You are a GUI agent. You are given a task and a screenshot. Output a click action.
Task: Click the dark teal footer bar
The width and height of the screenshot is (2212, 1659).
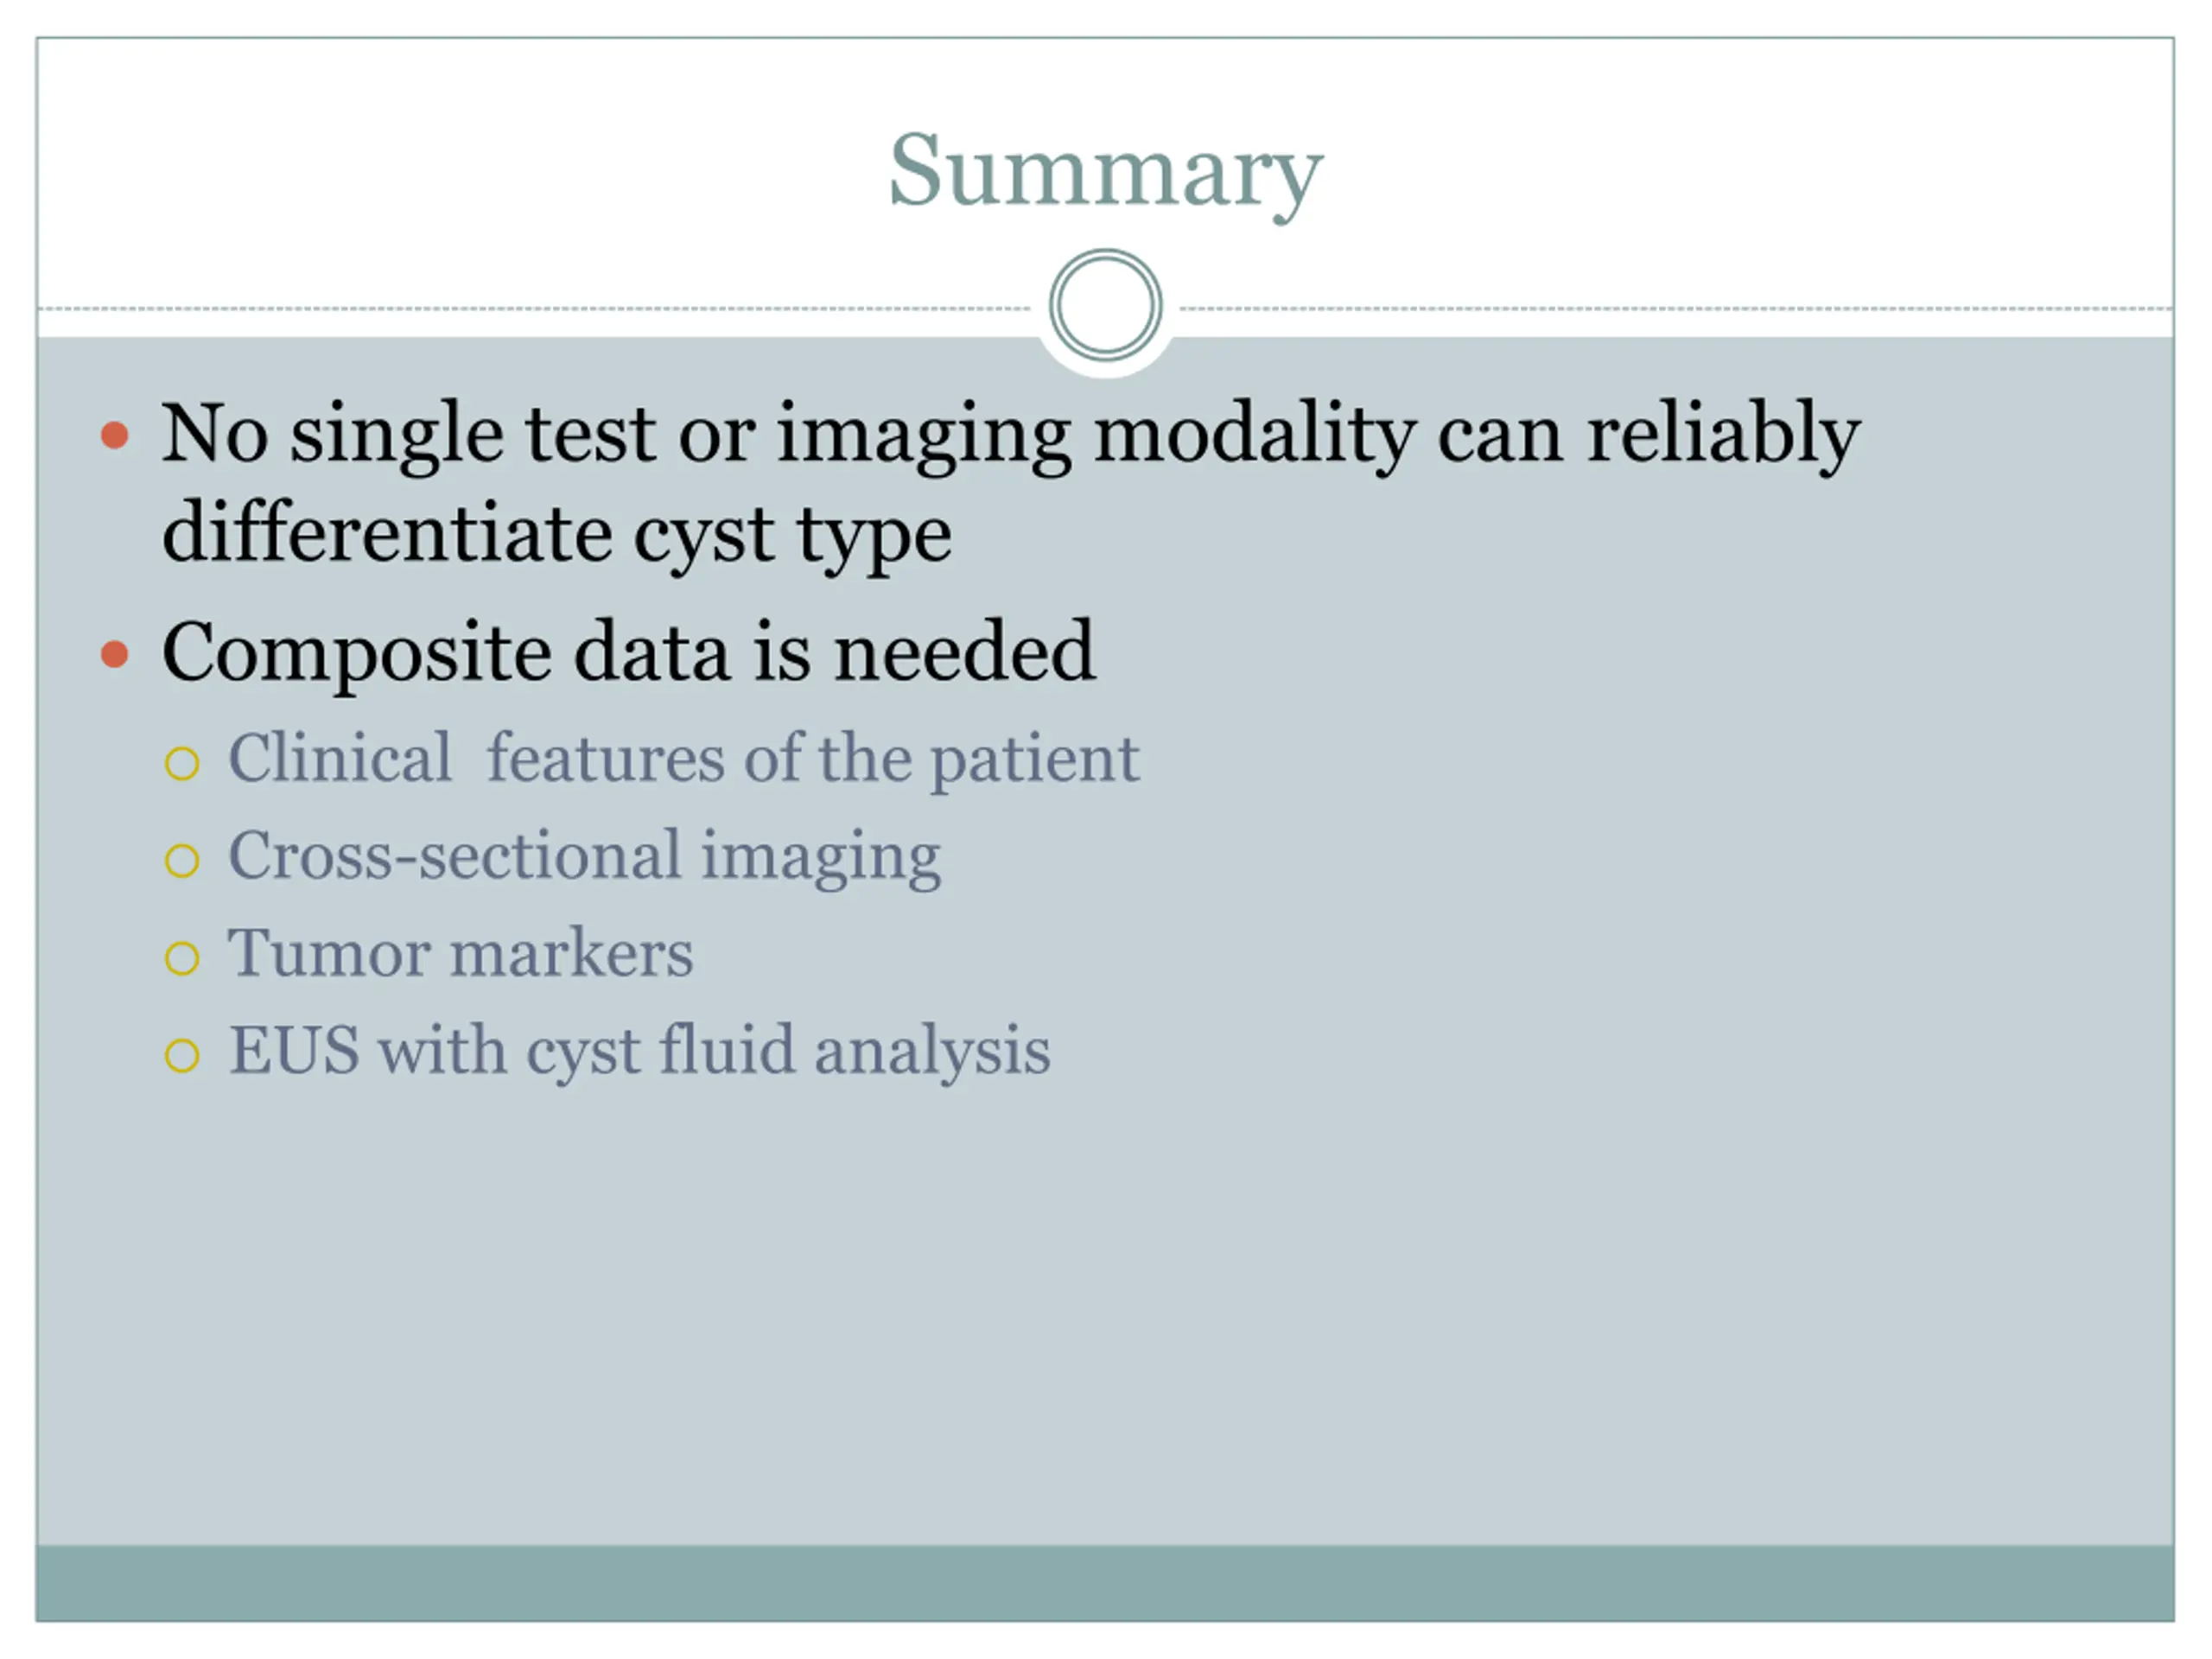coord(1105,1583)
